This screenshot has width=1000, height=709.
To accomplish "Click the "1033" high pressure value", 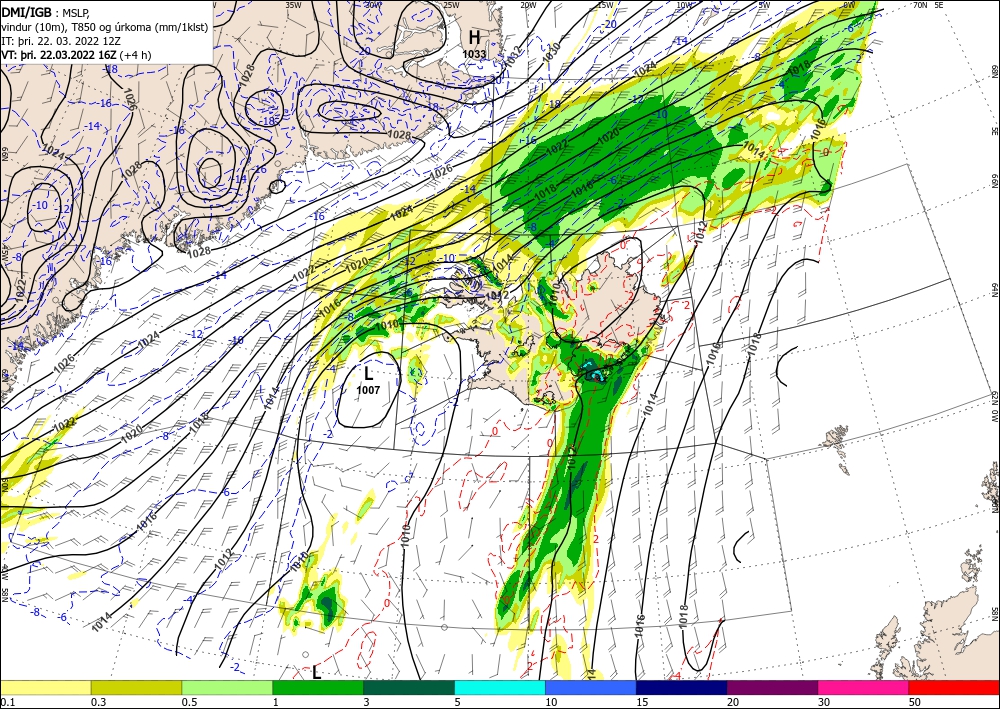I will (x=474, y=54).
